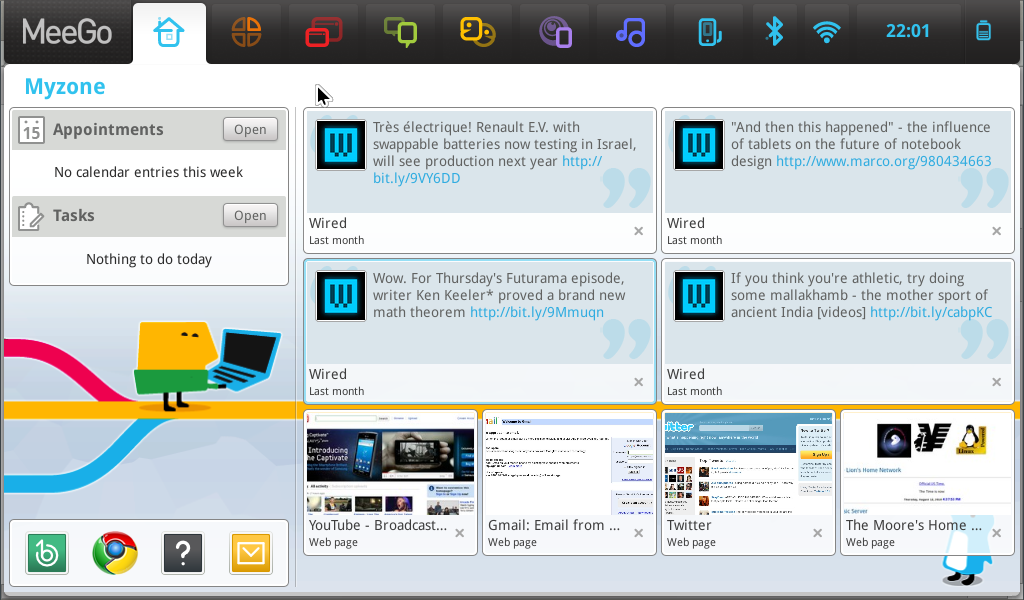The image size is (1024, 600).
Task: Launch the Help question mark app
Action: tap(183, 553)
